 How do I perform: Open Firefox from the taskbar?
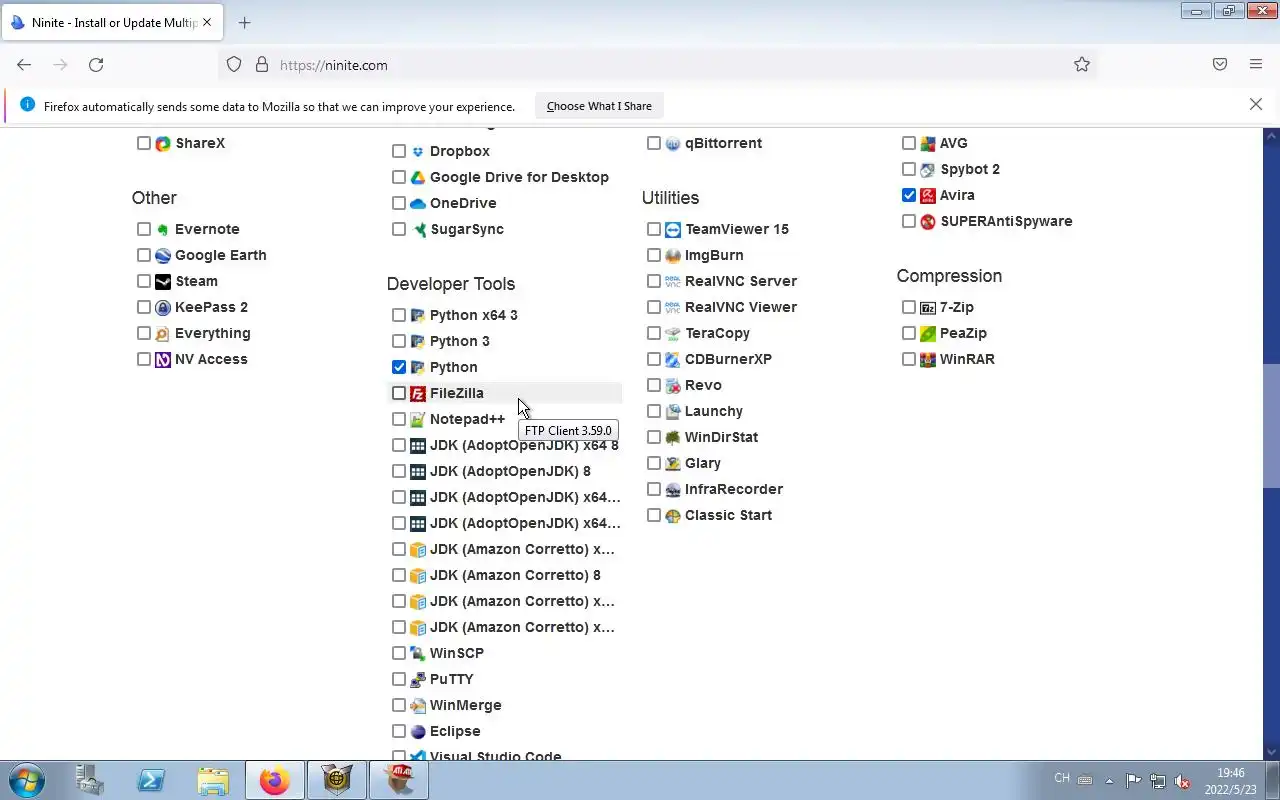point(274,780)
